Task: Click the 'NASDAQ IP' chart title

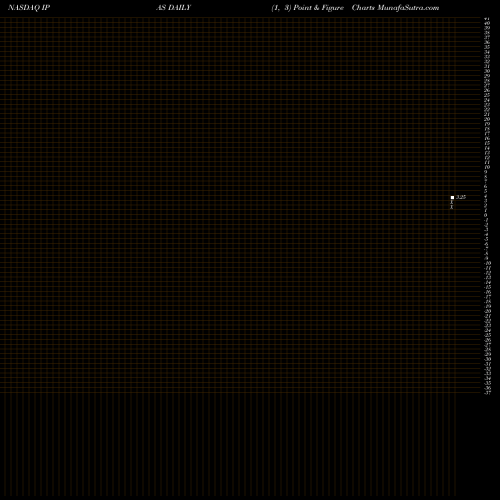Action: click(29, 8)
